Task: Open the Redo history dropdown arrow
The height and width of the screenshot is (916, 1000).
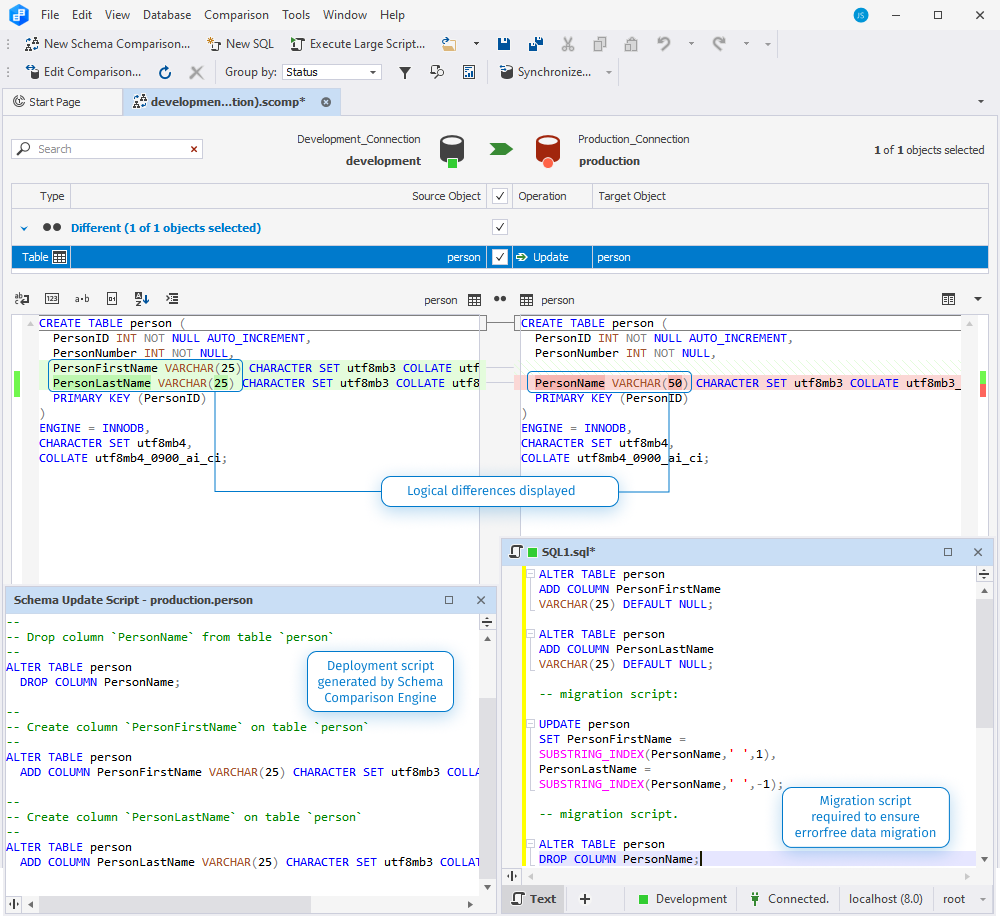Action: click(746, 44)
